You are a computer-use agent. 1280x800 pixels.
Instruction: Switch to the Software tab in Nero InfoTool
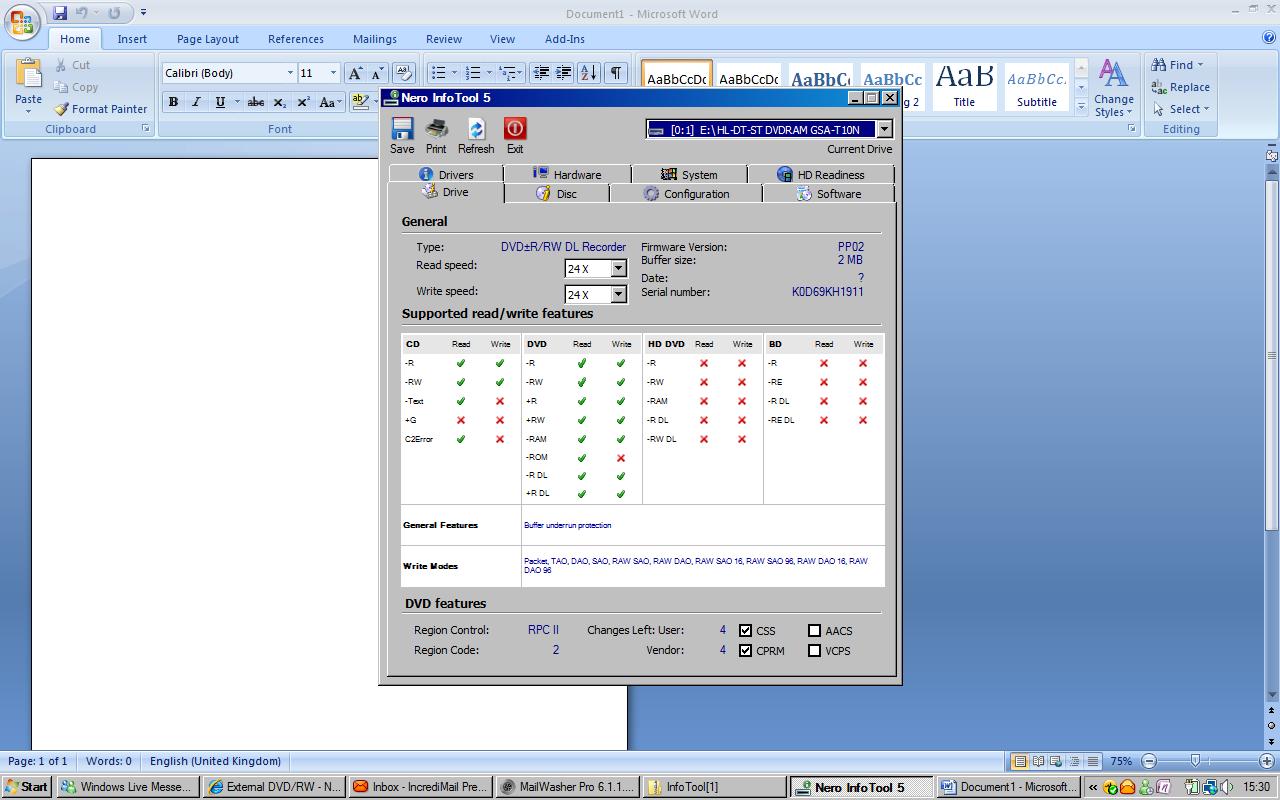point(828,194)
